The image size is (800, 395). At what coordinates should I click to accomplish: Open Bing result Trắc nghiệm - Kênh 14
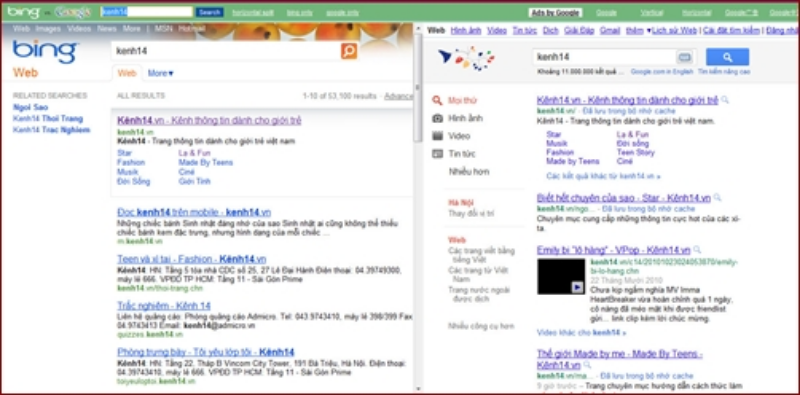tap(164, 306)
